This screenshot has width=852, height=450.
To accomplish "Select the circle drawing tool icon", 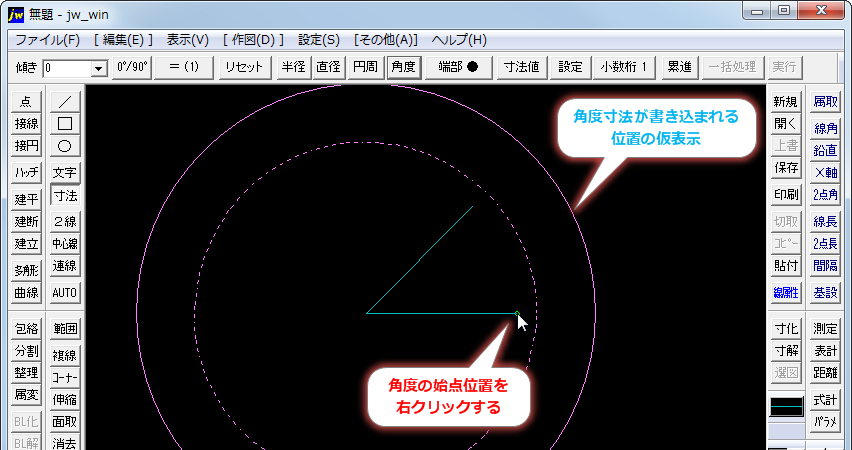I will [x=65, y=146].
